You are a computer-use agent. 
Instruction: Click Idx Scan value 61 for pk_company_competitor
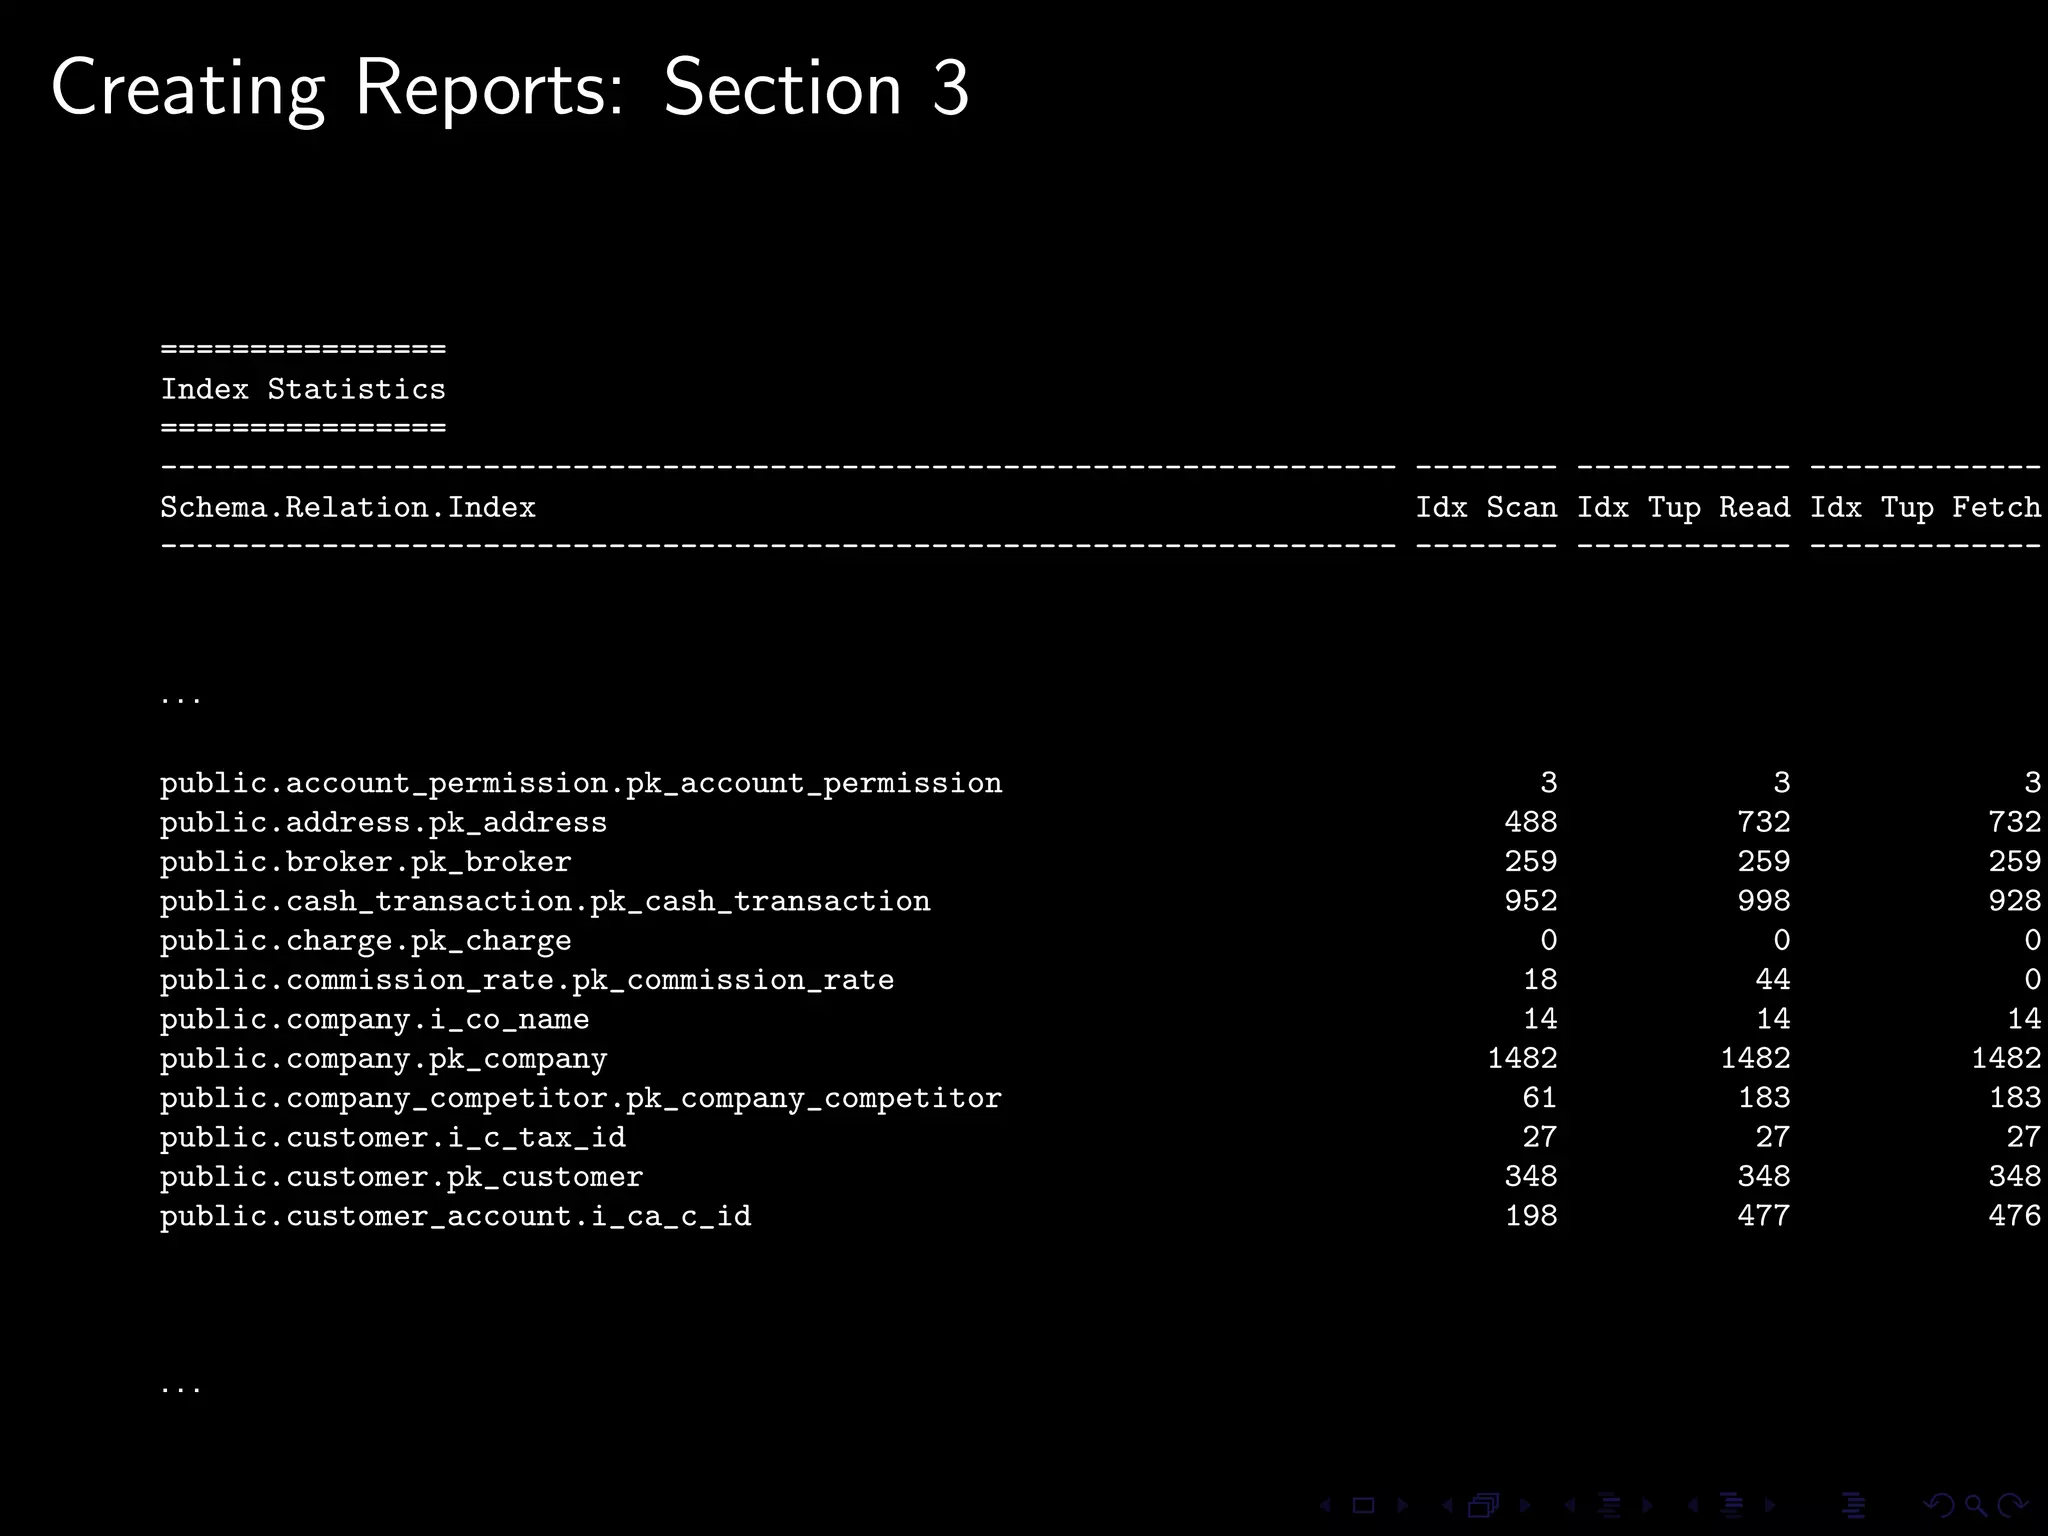(x=1540, y=1098)
